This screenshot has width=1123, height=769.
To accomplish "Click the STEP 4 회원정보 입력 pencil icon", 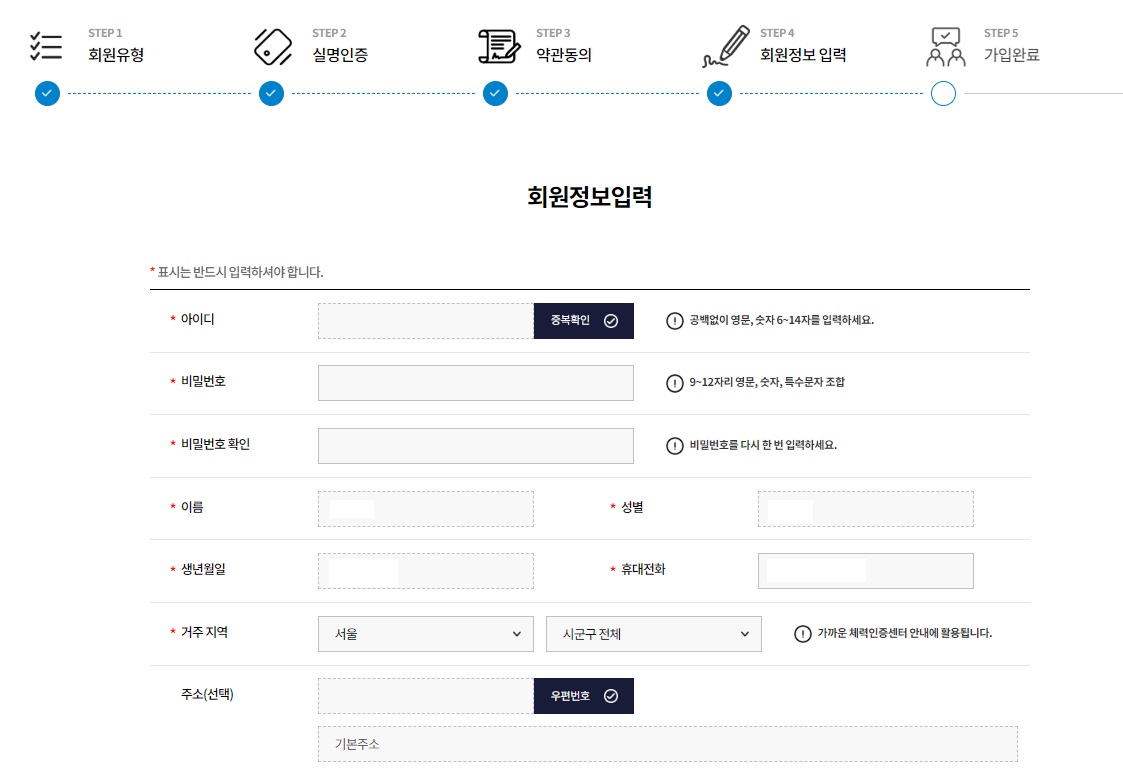I will tap(726, 43).
